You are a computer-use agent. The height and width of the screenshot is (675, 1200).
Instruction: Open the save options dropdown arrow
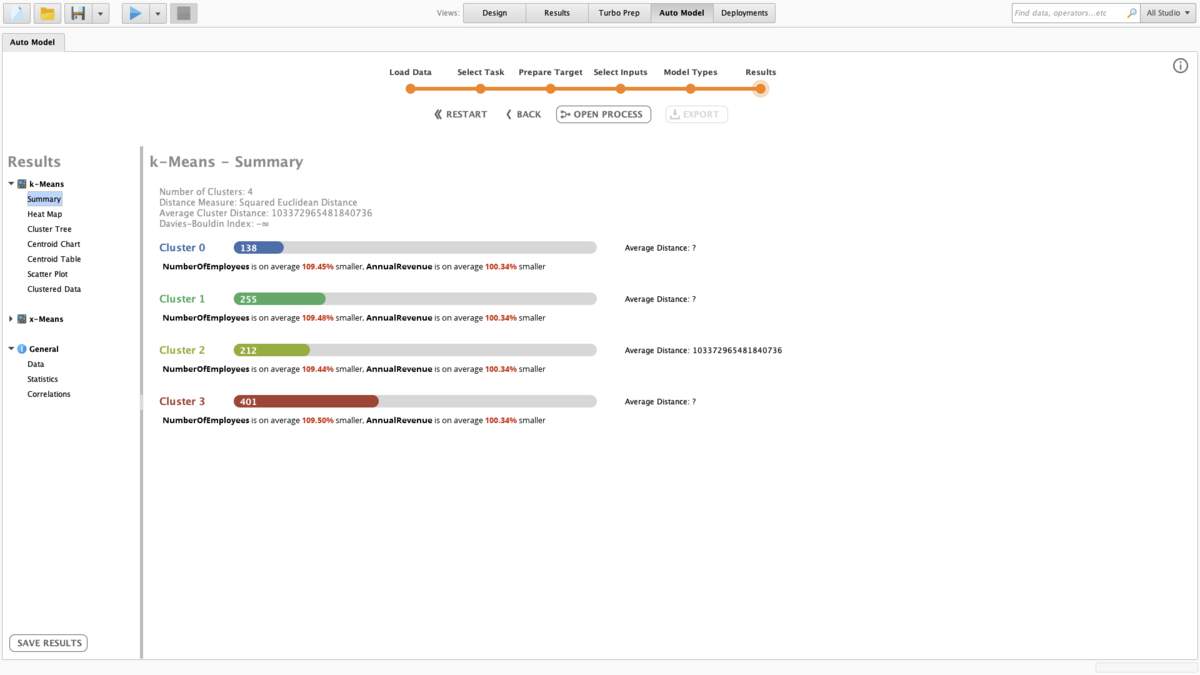[x=100, y=13]
